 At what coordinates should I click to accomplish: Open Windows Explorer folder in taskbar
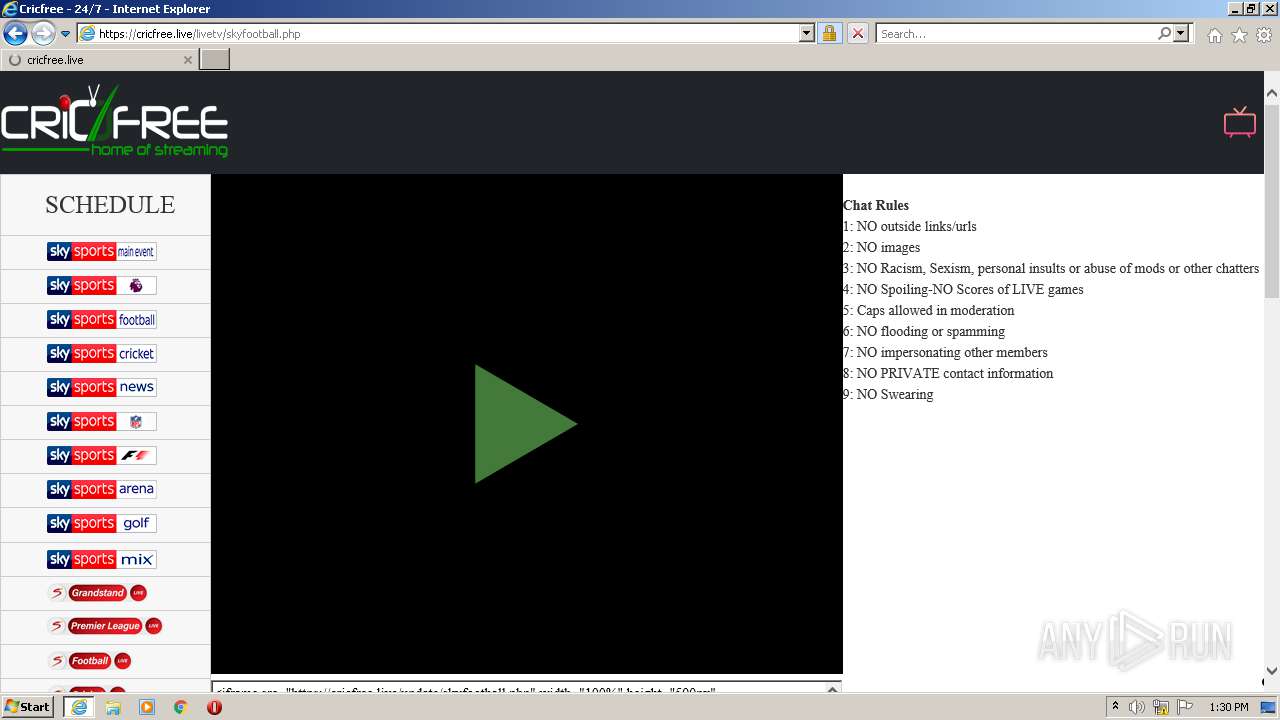[113, 707]
